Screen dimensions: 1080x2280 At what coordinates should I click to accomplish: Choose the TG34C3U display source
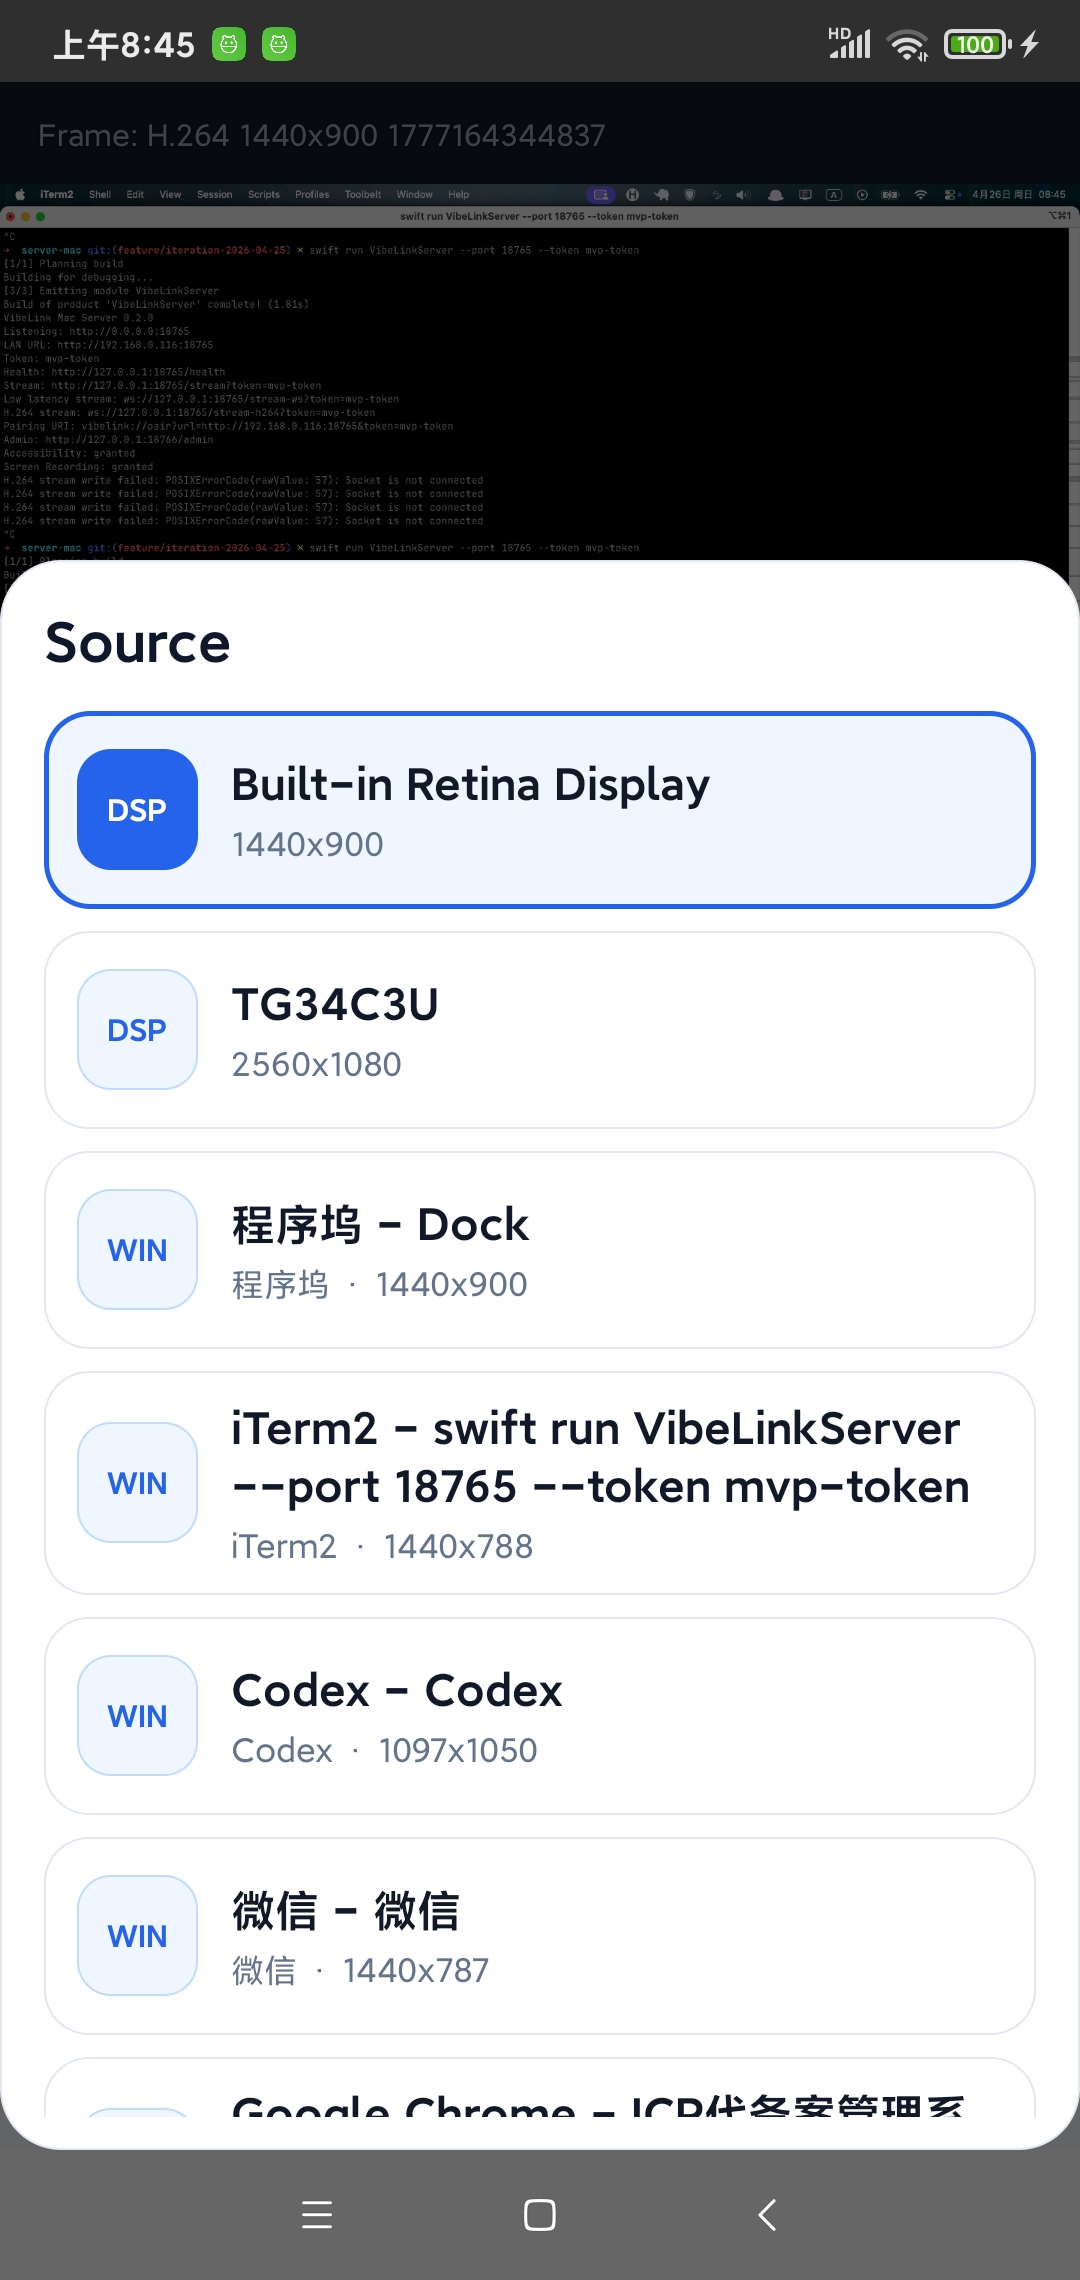point(540,1030)
